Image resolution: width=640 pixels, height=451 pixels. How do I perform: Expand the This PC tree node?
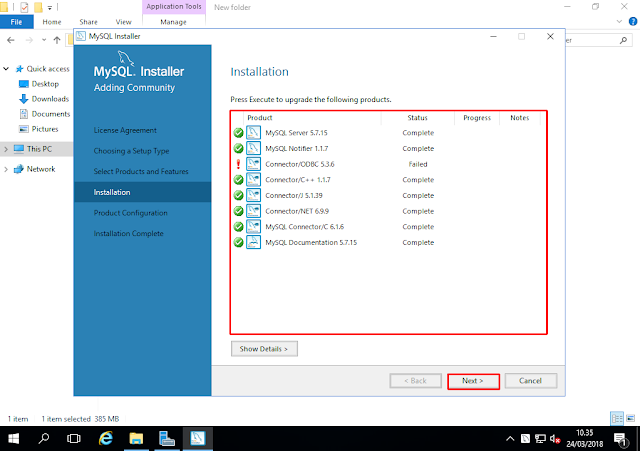pyautogui.click(x=6, y=149)
